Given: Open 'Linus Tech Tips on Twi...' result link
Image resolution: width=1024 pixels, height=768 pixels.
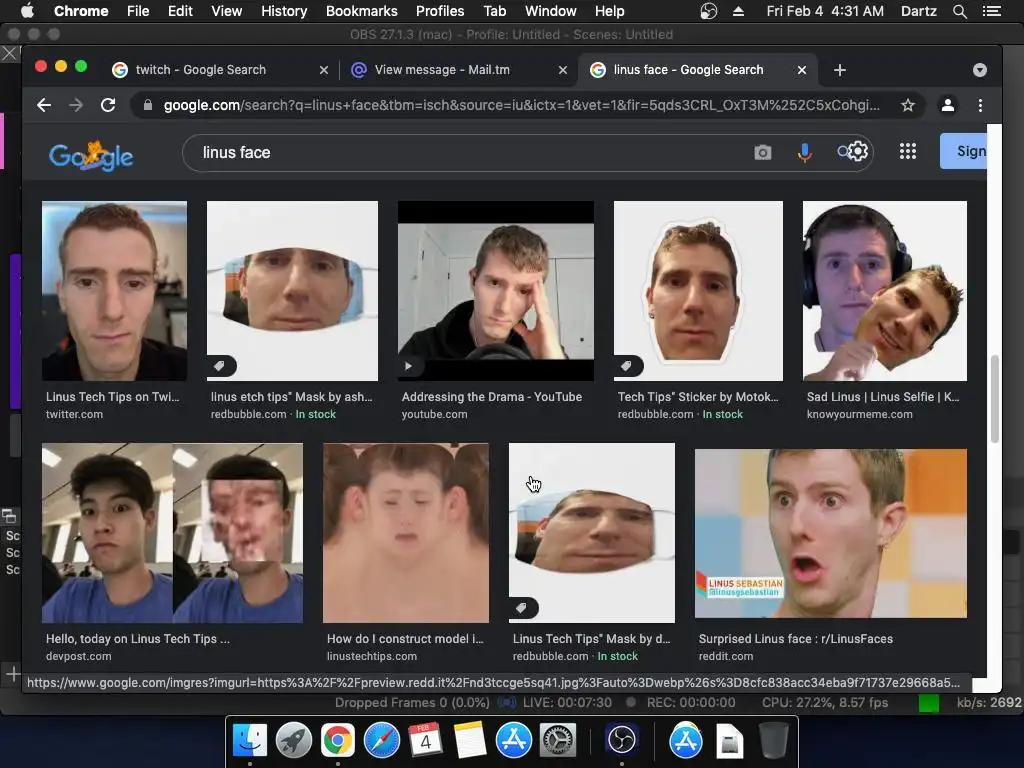Looking at the screenshot, I should (112, 396).
